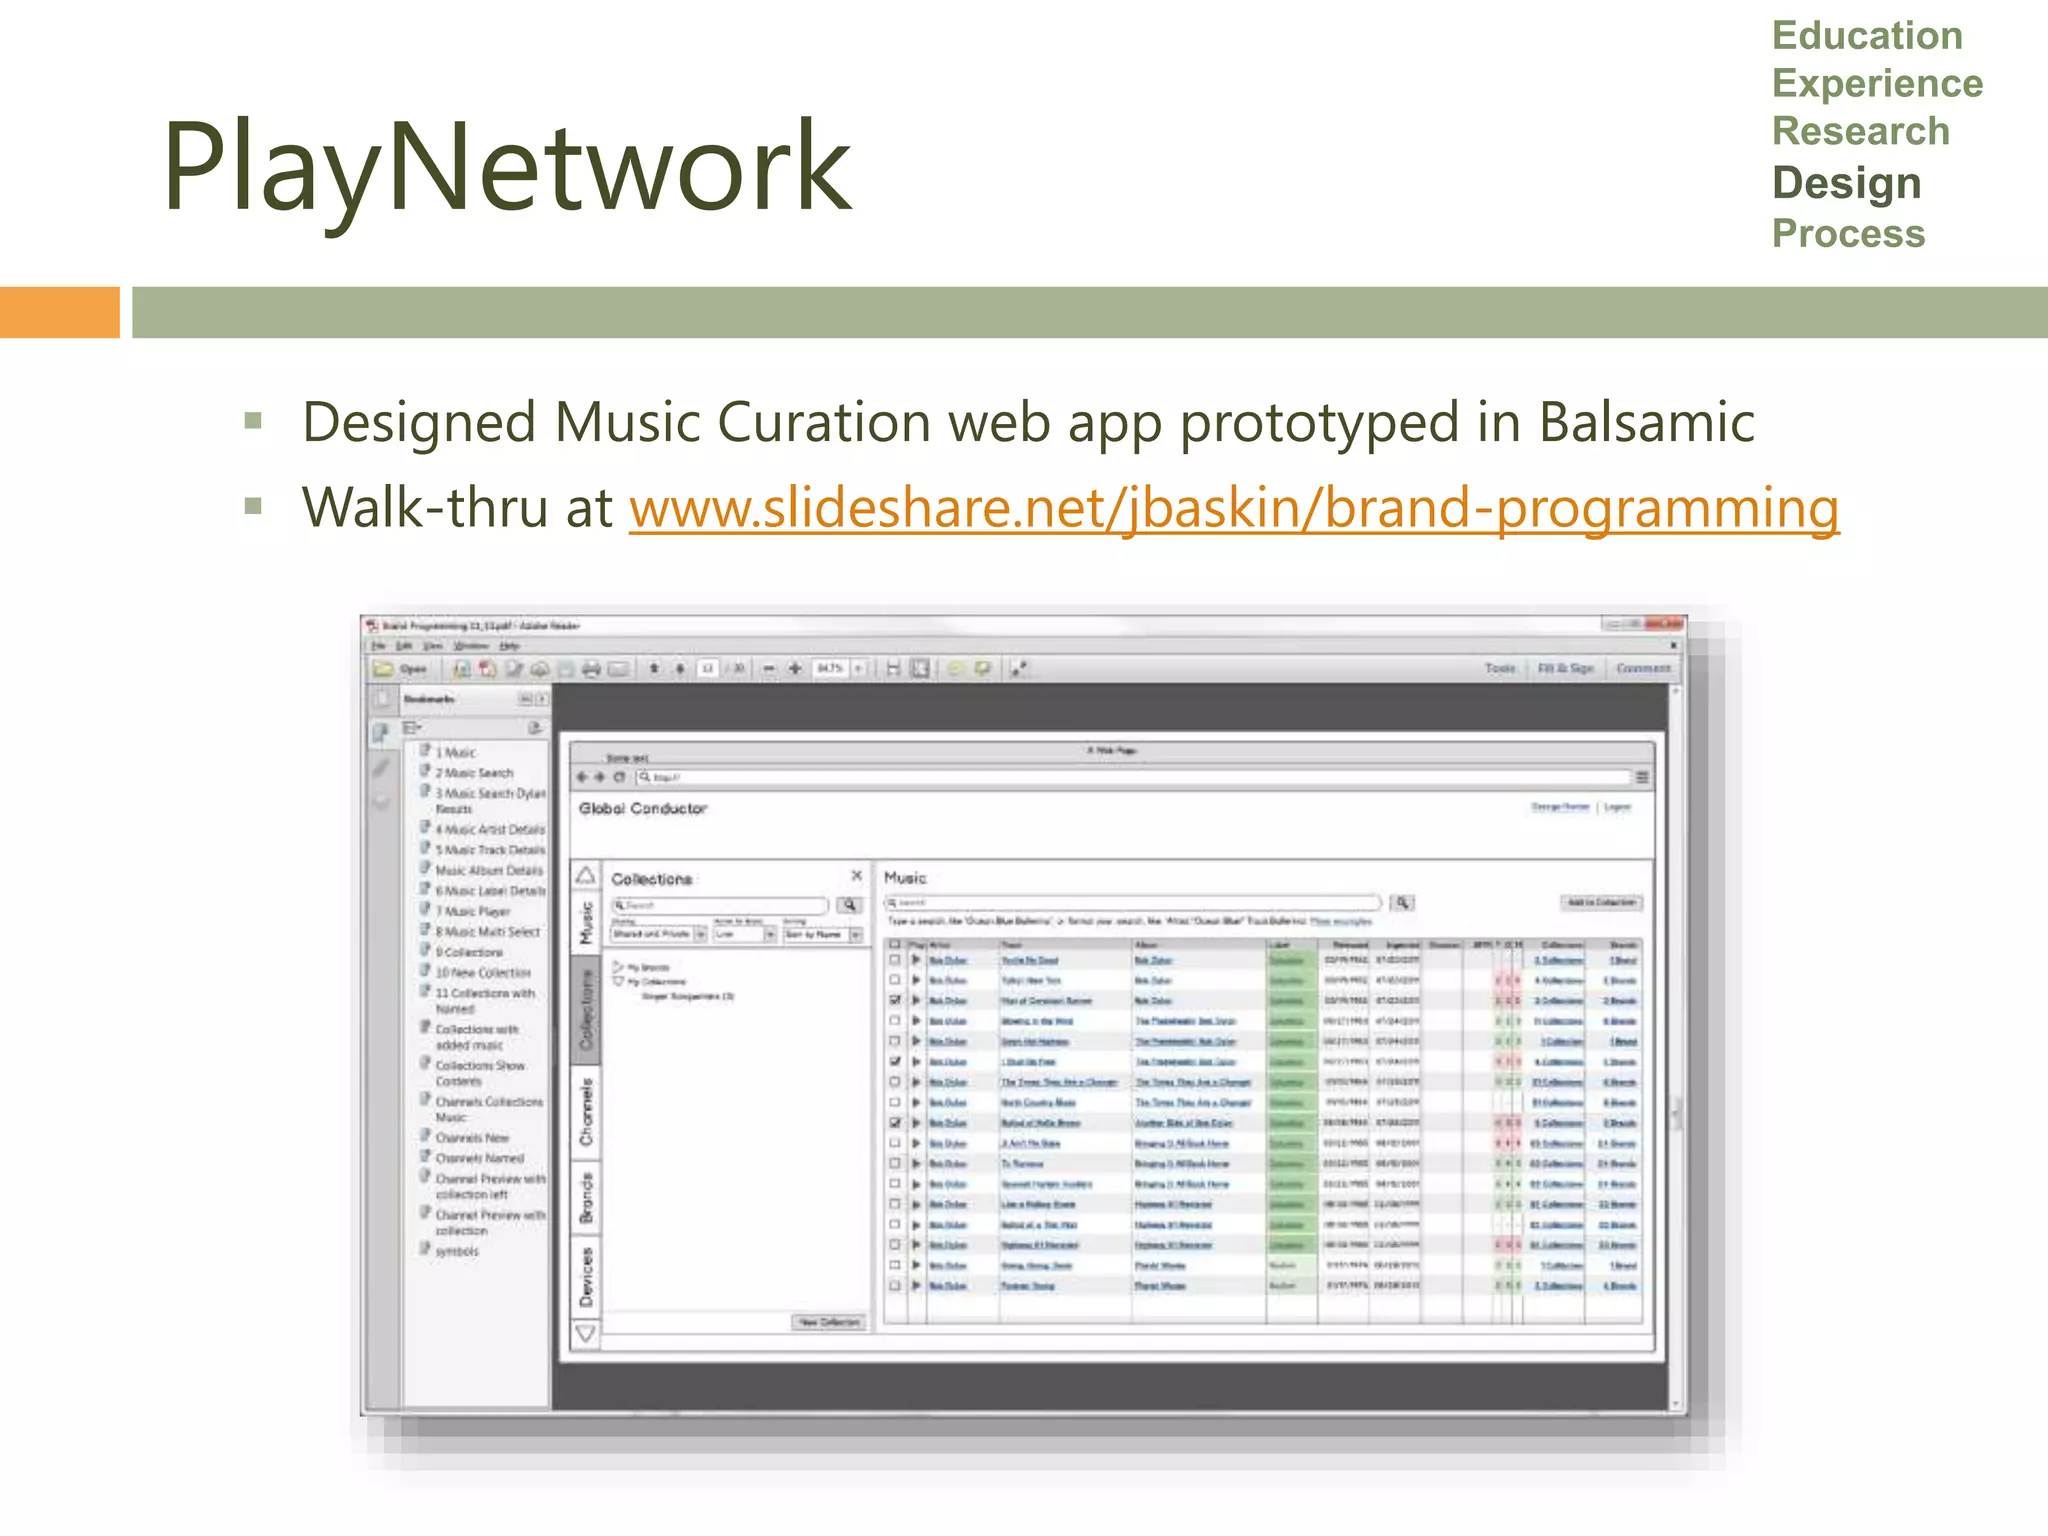Image resolution: width=2048 pixels, height=1536 pixels.
Task: Click the cloud upload icon in toolbar
Action: (540, 668)
